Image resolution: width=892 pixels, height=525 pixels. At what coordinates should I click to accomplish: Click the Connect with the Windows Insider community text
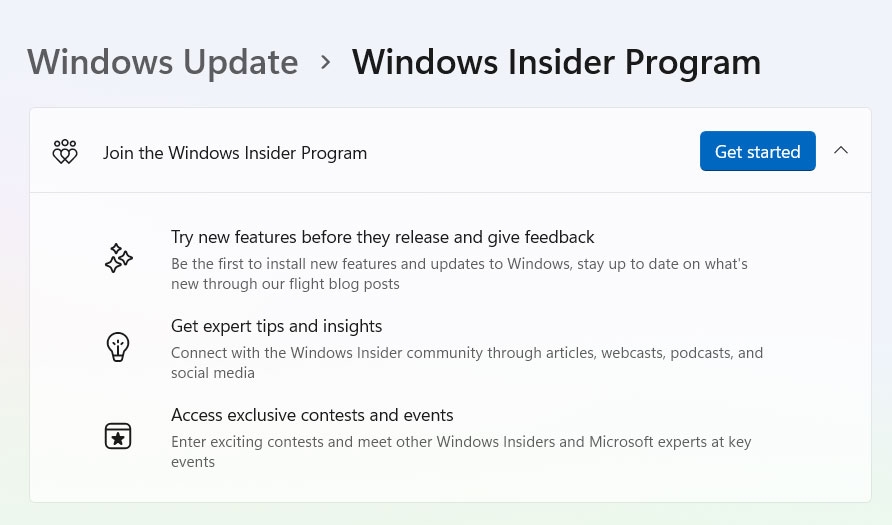[467, 362]
